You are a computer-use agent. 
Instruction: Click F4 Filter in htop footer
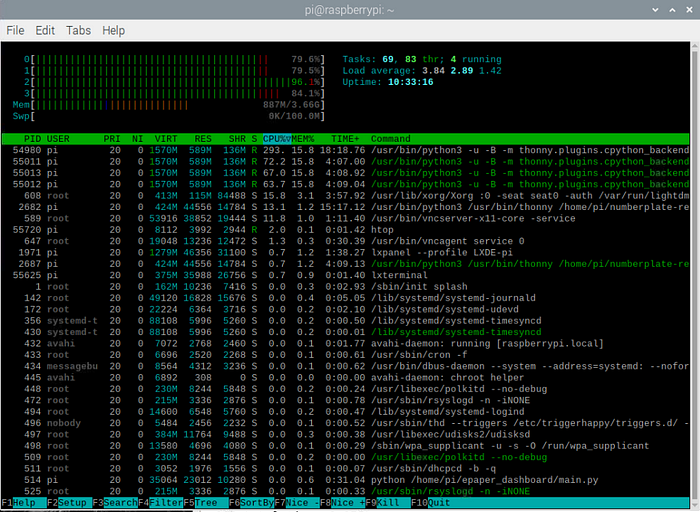[160, 503]
